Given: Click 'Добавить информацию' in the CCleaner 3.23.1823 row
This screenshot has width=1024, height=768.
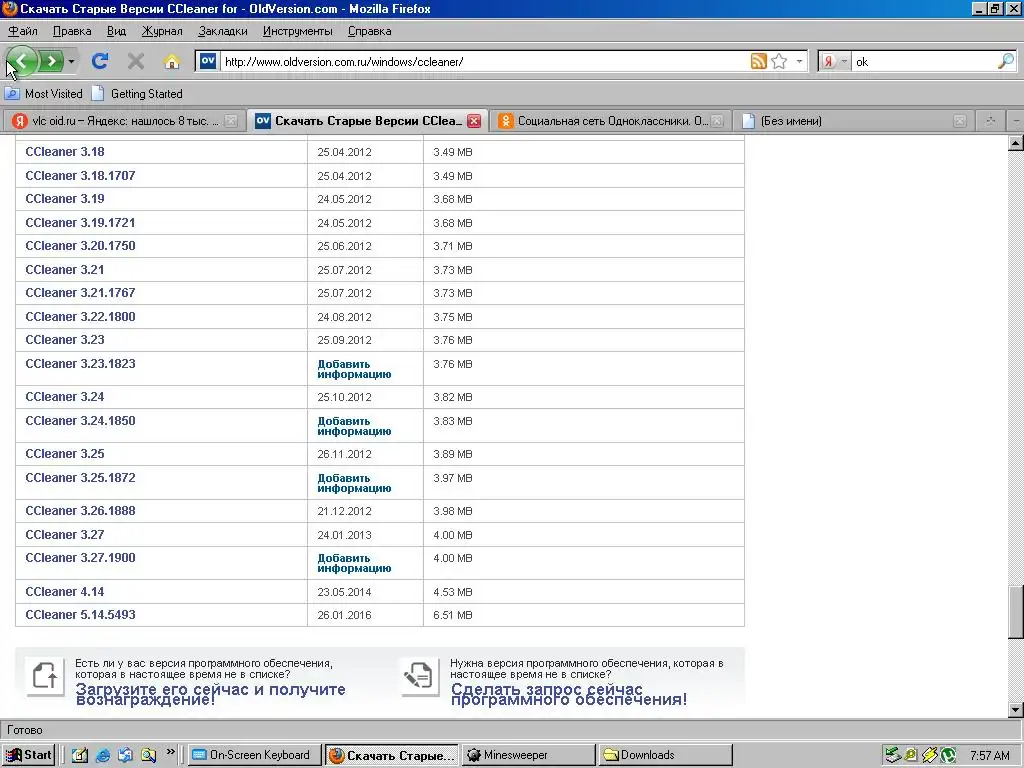Looking at the screenshot, I should tap(354, 369).
